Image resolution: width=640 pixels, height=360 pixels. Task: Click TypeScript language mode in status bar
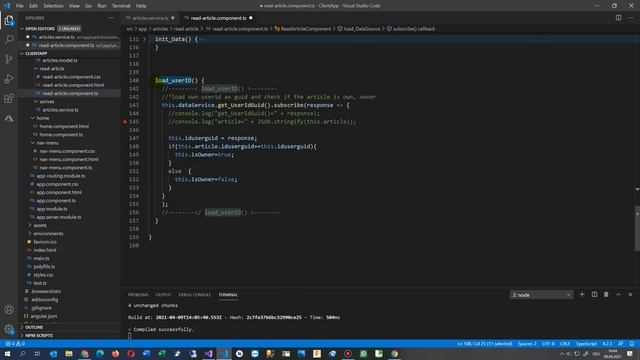[x=586, y=344]
